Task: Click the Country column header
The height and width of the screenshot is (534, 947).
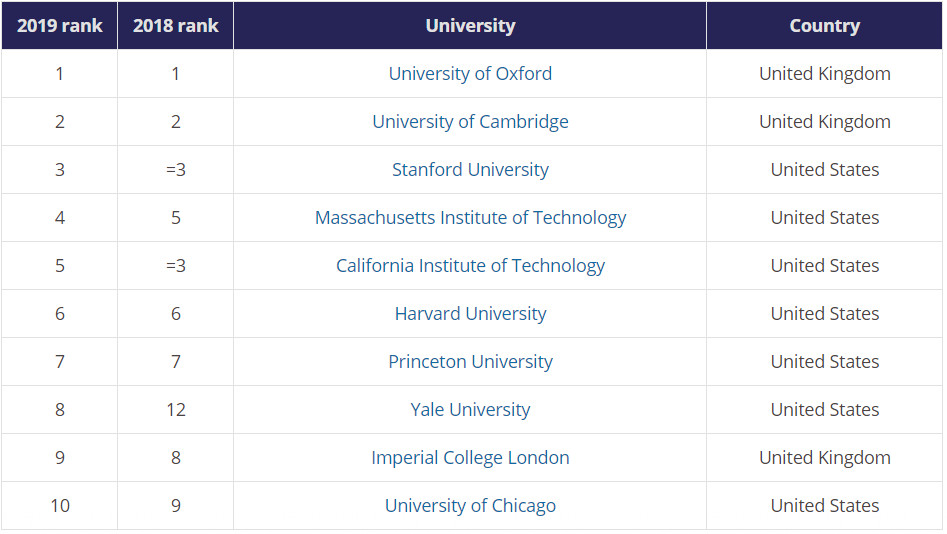Action: tap(824, 26)
